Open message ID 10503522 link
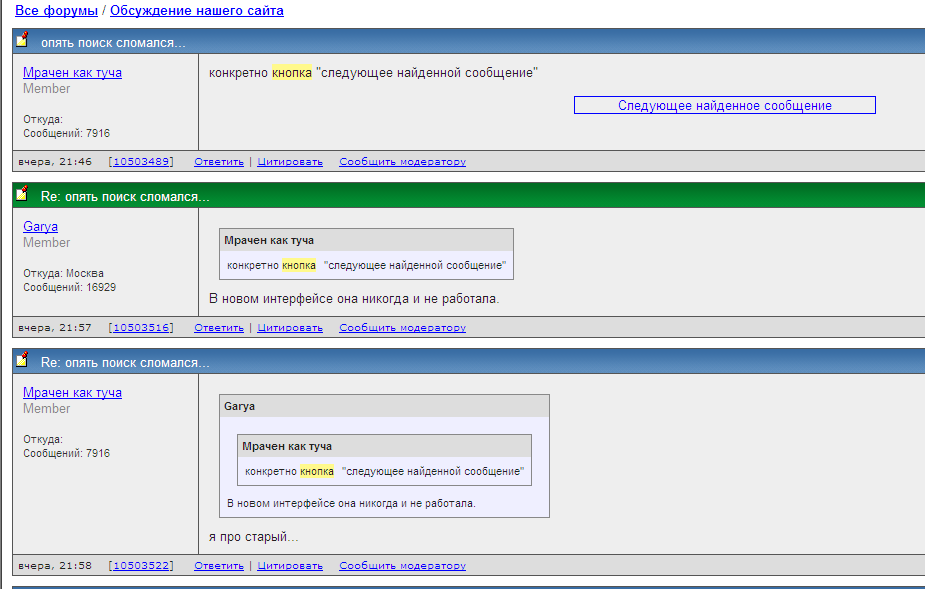Viewport: 925px width, 589px height. click(x=140, y=566)
